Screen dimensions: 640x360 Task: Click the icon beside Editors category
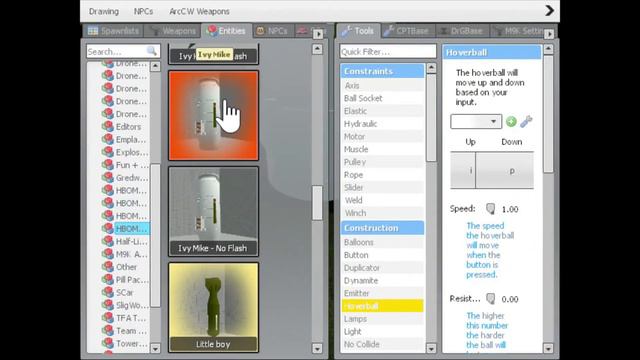(x=108, y=127)
